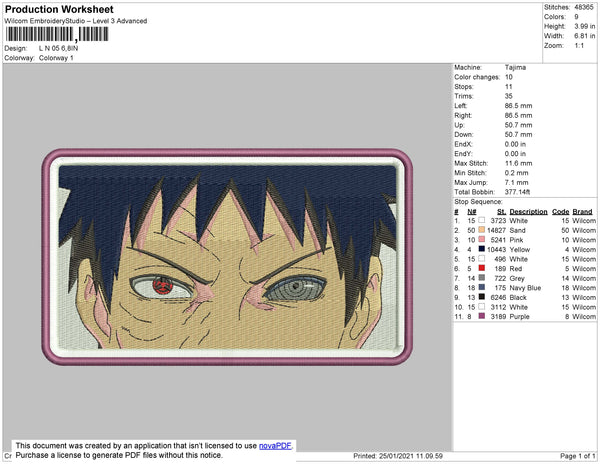Select the Red color swatch
600x464 pixels.
[481, 268]
